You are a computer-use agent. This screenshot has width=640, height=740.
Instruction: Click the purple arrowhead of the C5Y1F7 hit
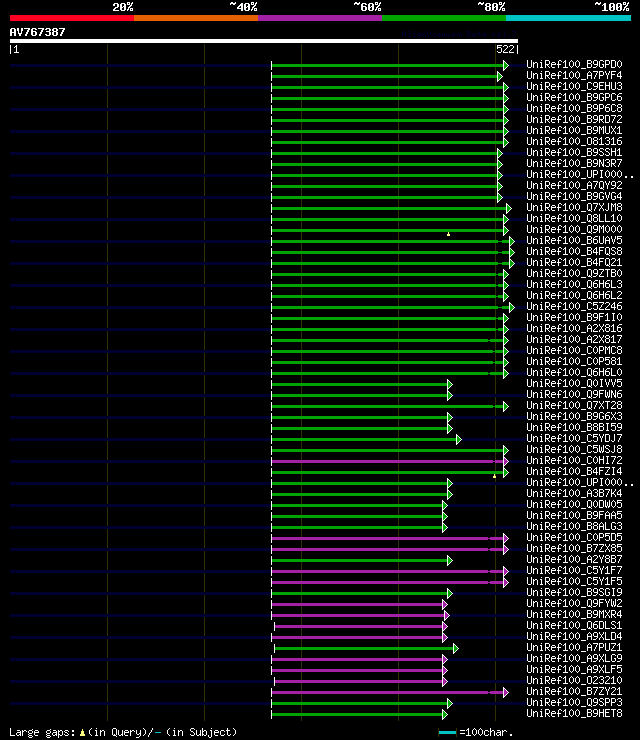505,571
